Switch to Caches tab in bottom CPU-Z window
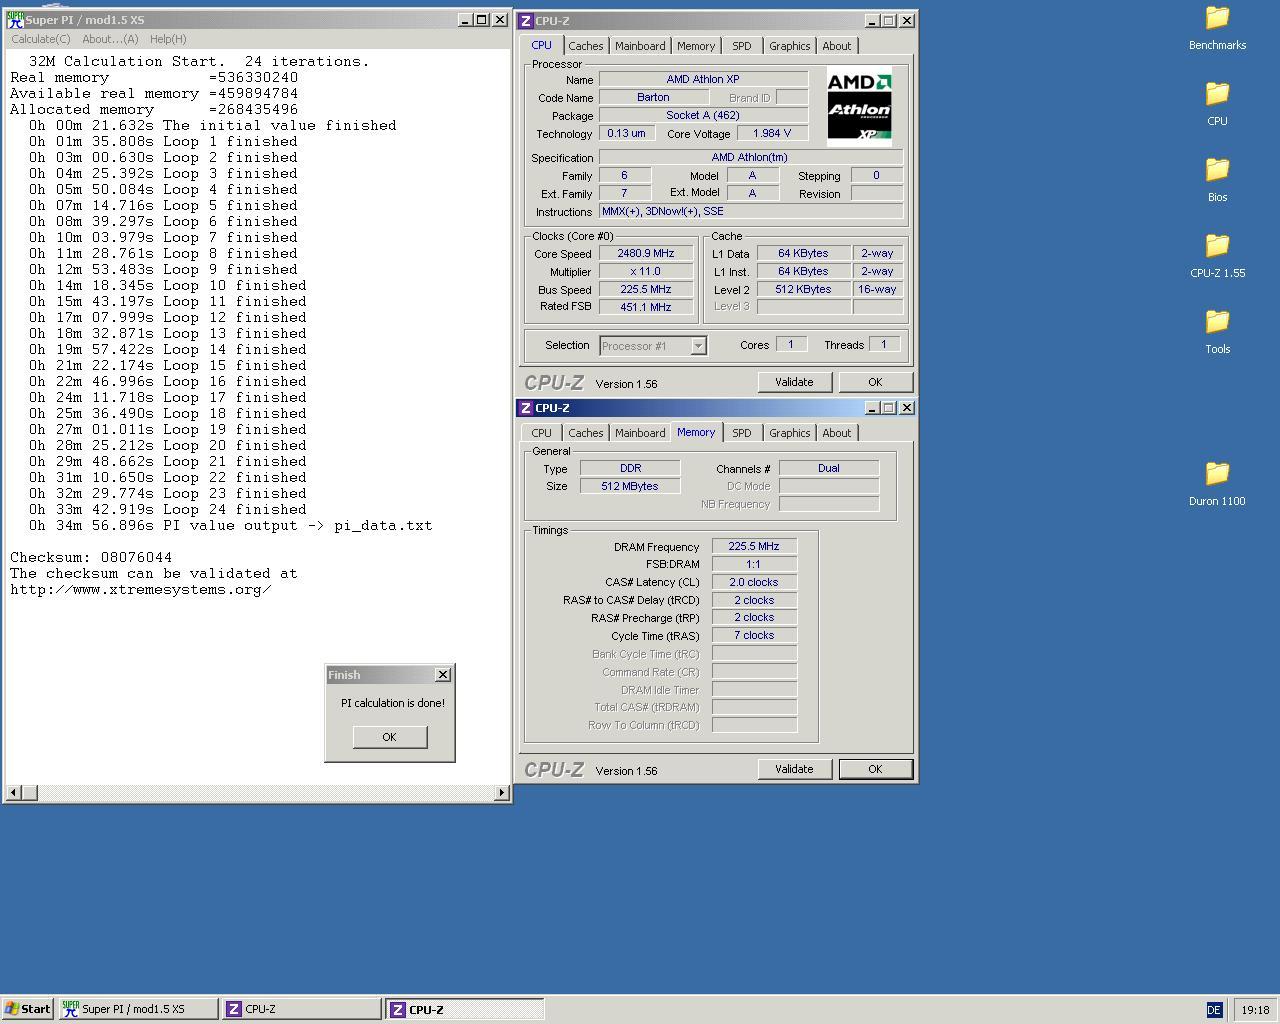The height and width of the screenshot is (1024, 1280). click(585, 433)
